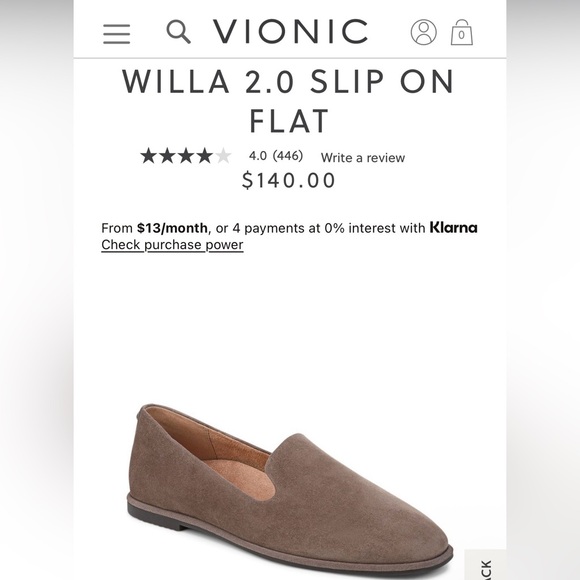
Task: Click the $140.00 price text
Action: tap(289, 180)
